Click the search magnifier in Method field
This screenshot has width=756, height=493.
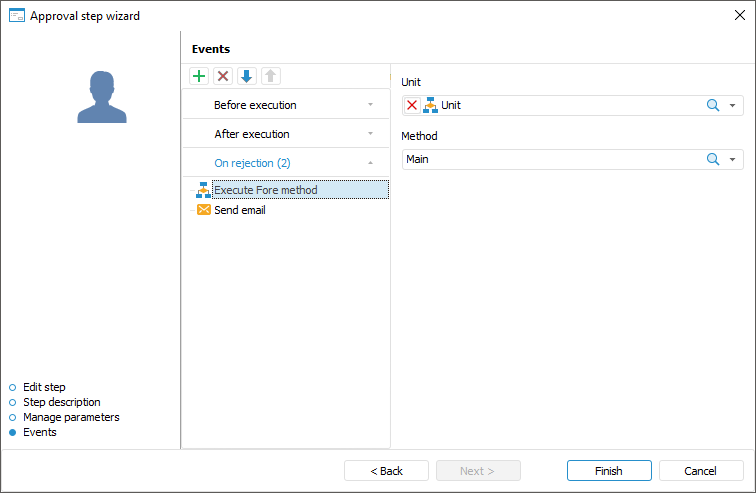click(x=713, y=159)
